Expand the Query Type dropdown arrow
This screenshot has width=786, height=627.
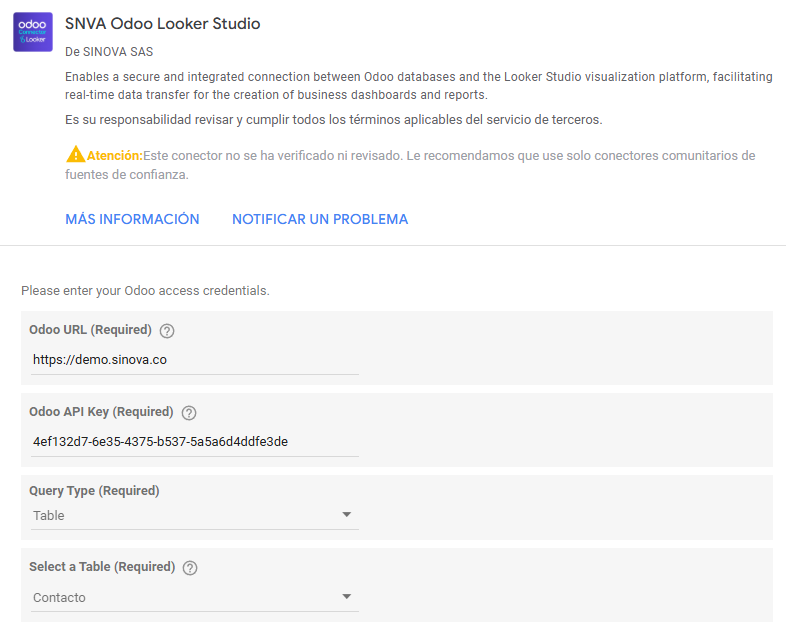(346, 515)
